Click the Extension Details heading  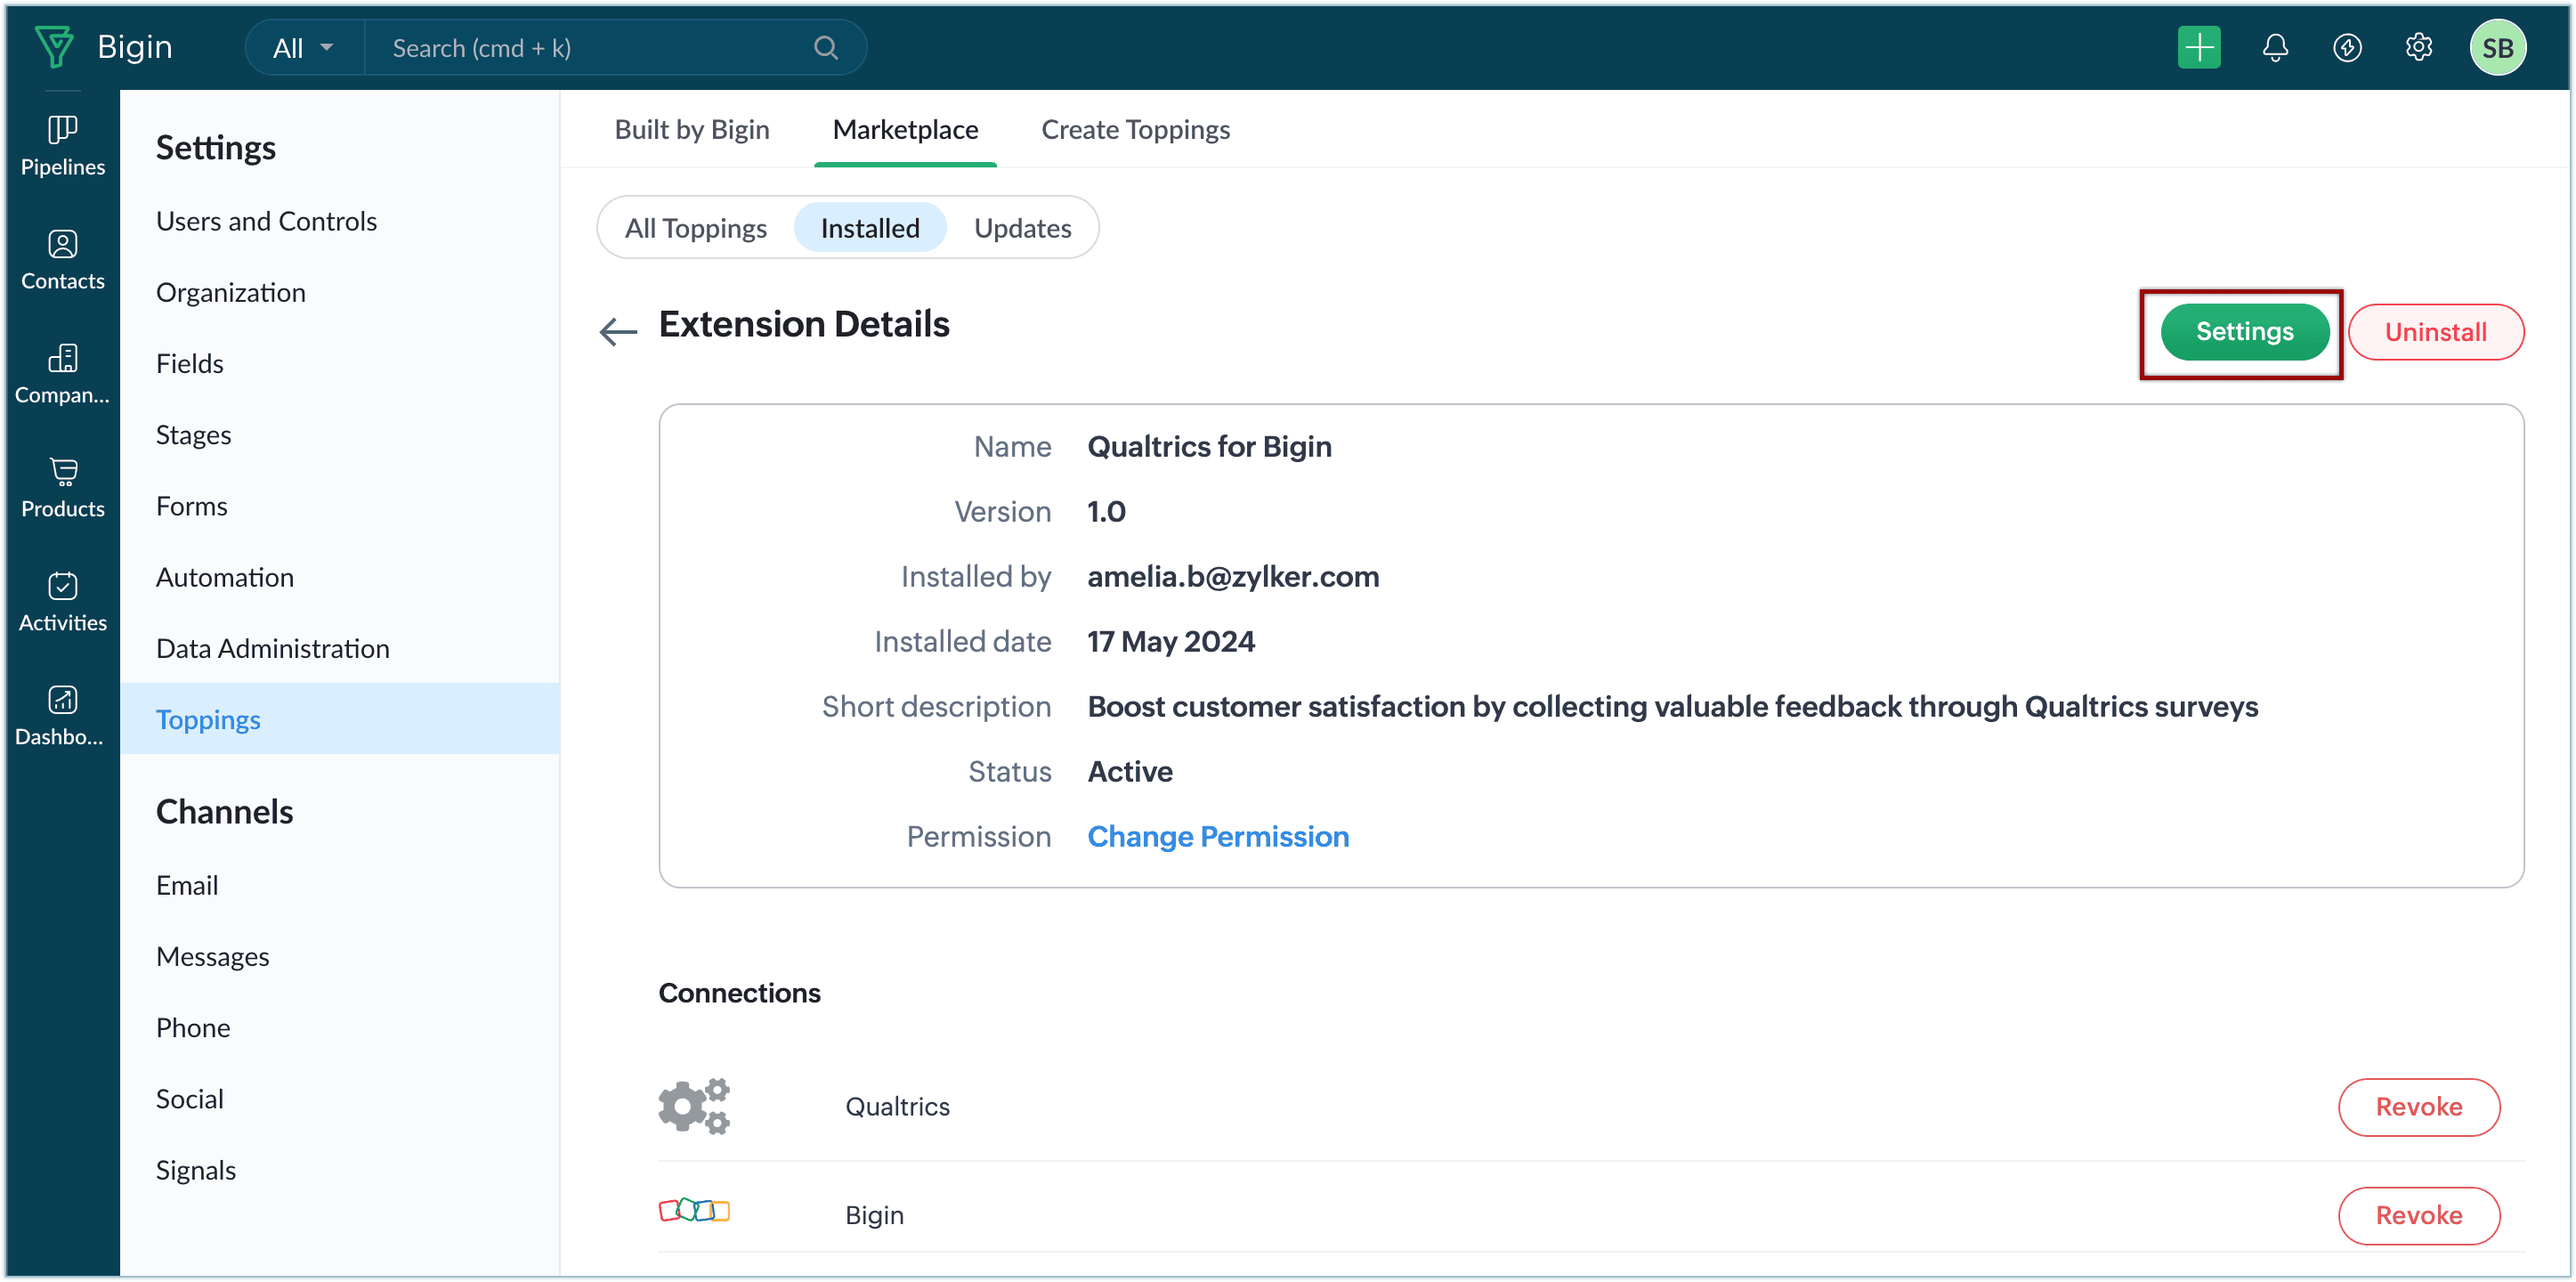point(804,324)
